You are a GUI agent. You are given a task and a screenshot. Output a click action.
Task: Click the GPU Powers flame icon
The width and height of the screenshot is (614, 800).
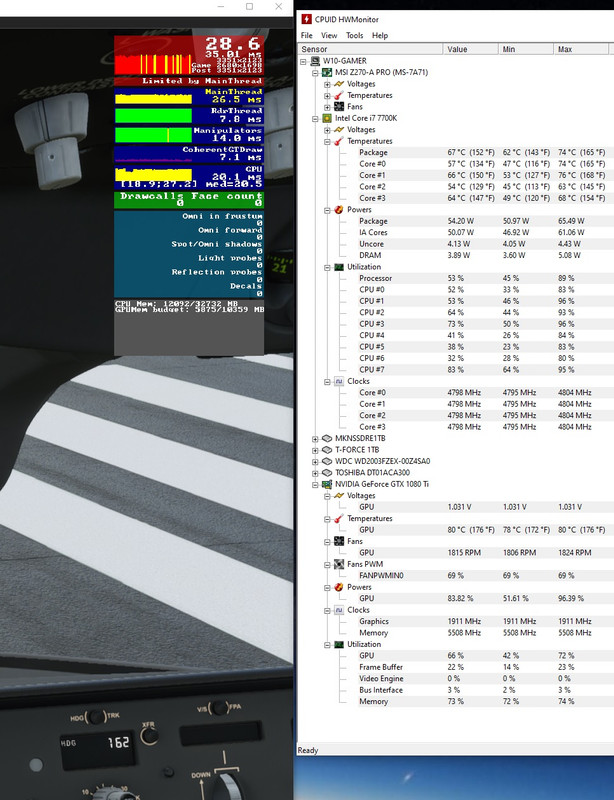tap(339, 587)
